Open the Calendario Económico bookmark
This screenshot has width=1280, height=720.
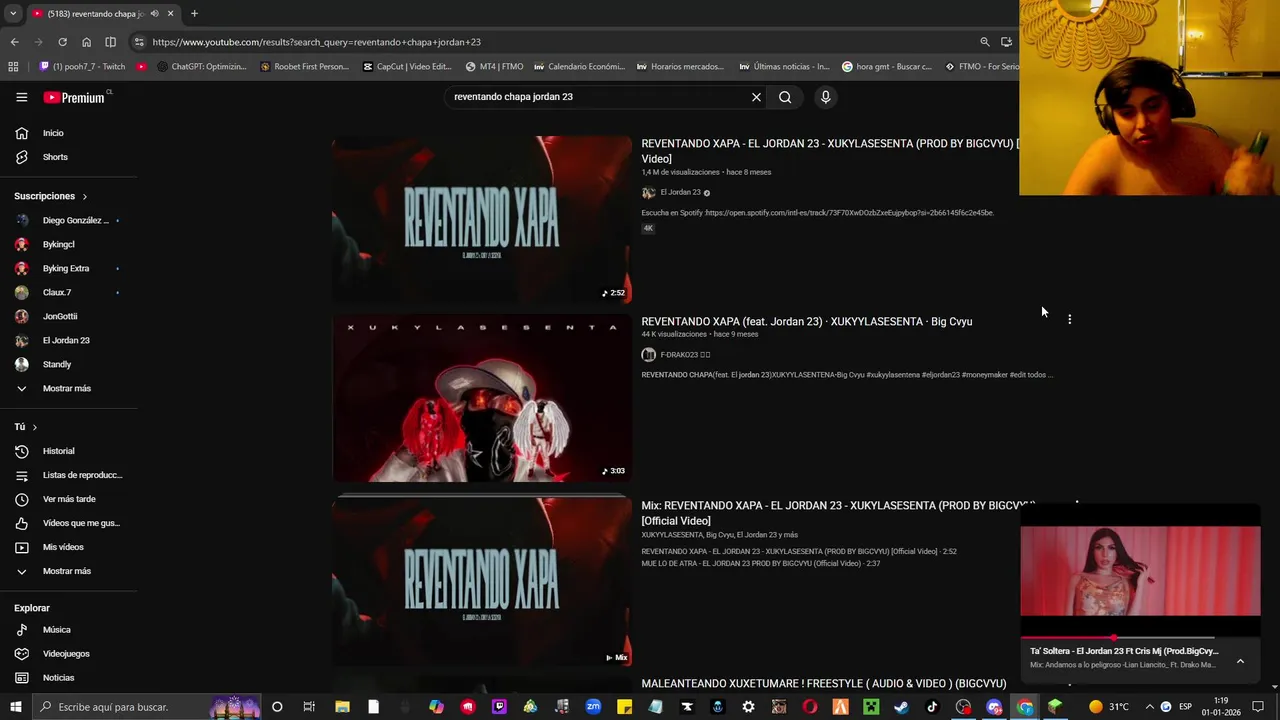(x=579, y=67)
